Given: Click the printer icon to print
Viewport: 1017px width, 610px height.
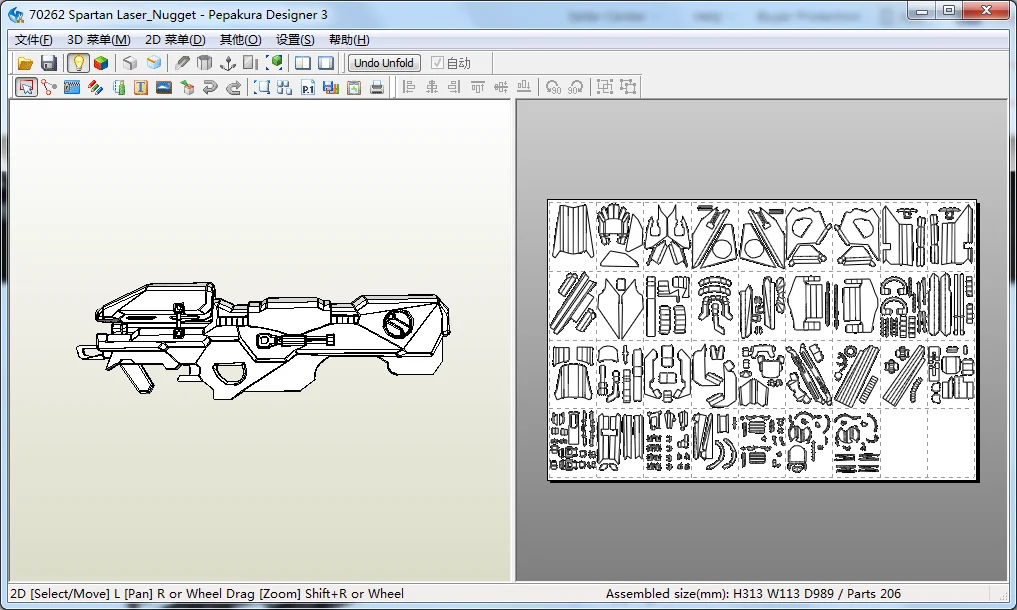Looking at the screenshot, I should coord(377,87).
